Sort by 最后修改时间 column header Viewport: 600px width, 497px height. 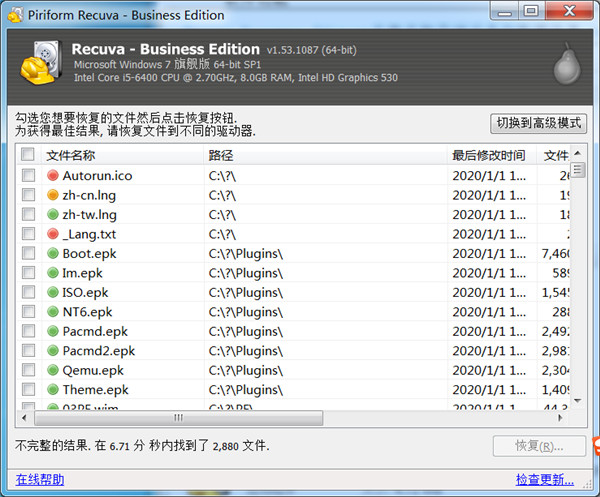tap(492, 155)
